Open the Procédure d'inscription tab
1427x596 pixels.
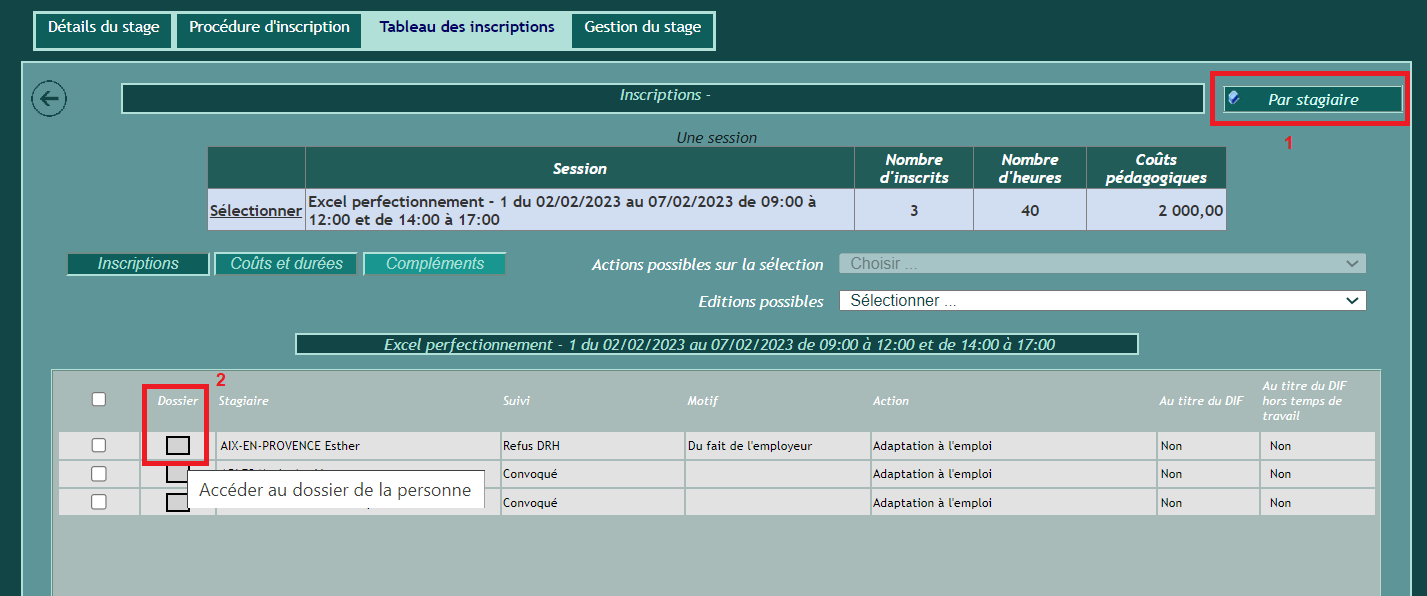[270, 28]
